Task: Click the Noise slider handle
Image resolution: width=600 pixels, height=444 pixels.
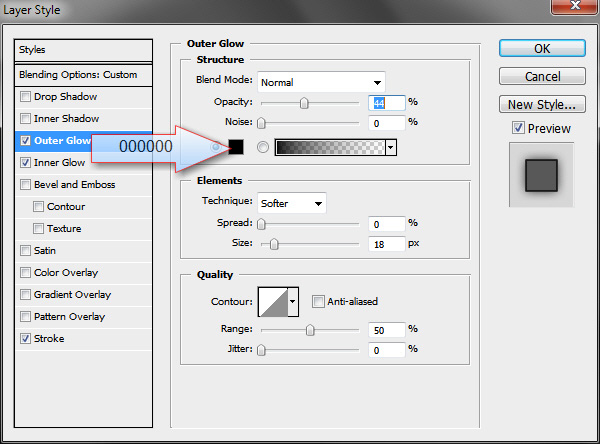Action: (x=261, y=123)
